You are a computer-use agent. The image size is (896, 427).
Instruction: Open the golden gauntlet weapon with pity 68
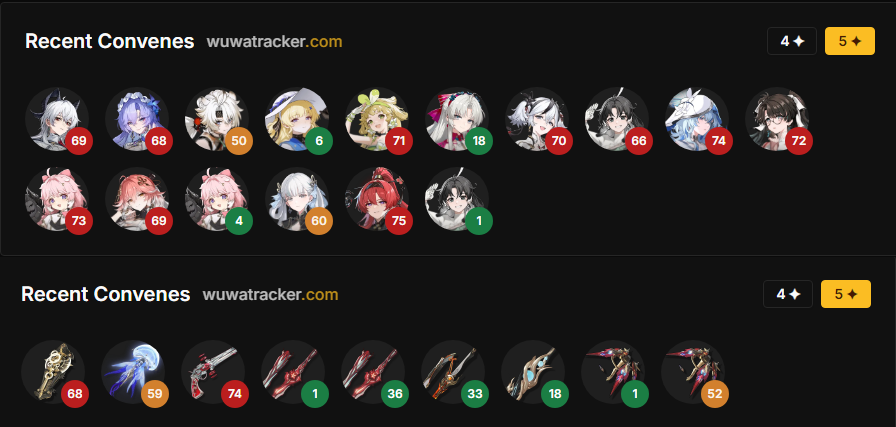(x=53, y=372)
